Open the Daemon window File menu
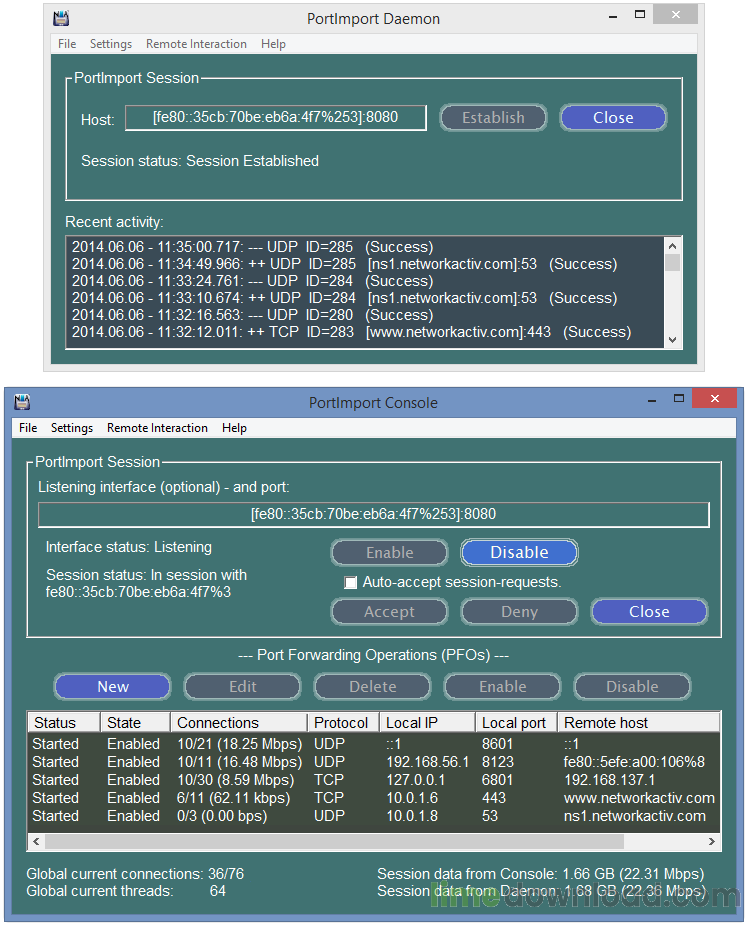This screenshot has width=748, height=926. [67, 44]
